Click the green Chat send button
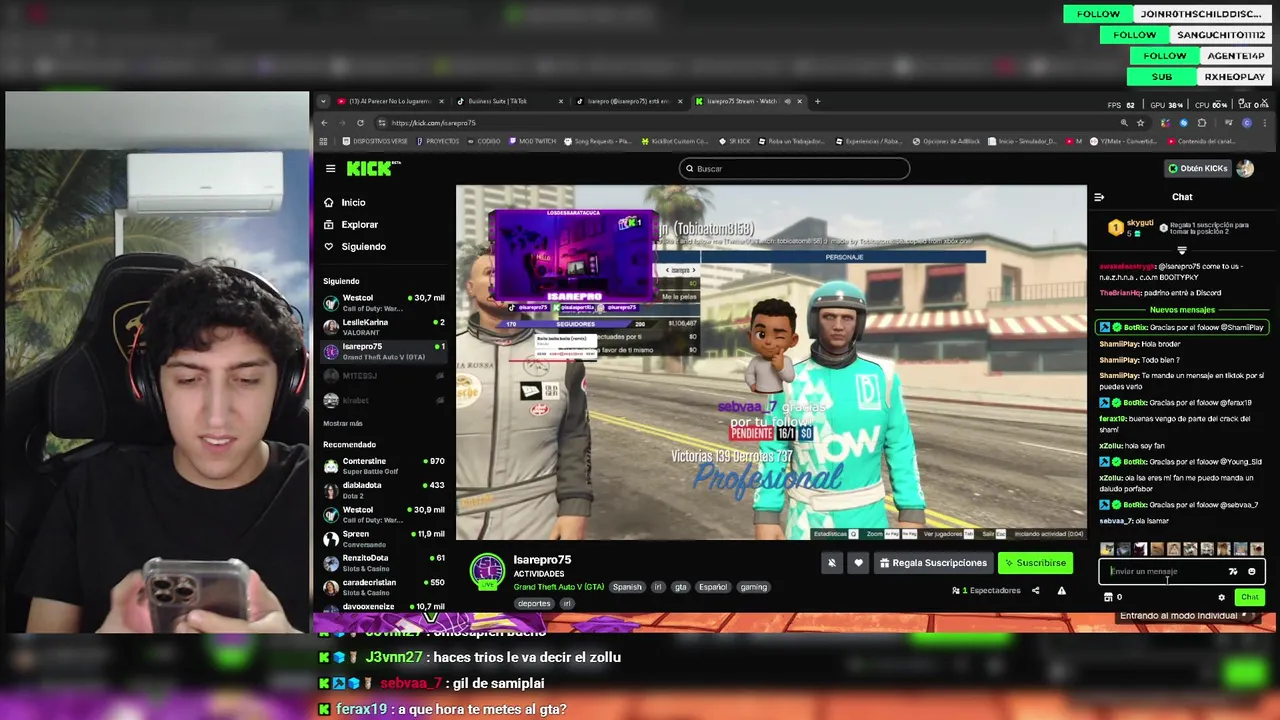Image resolution: width=1280 pixels, height=720 pixels. [x=1249, y=597]
